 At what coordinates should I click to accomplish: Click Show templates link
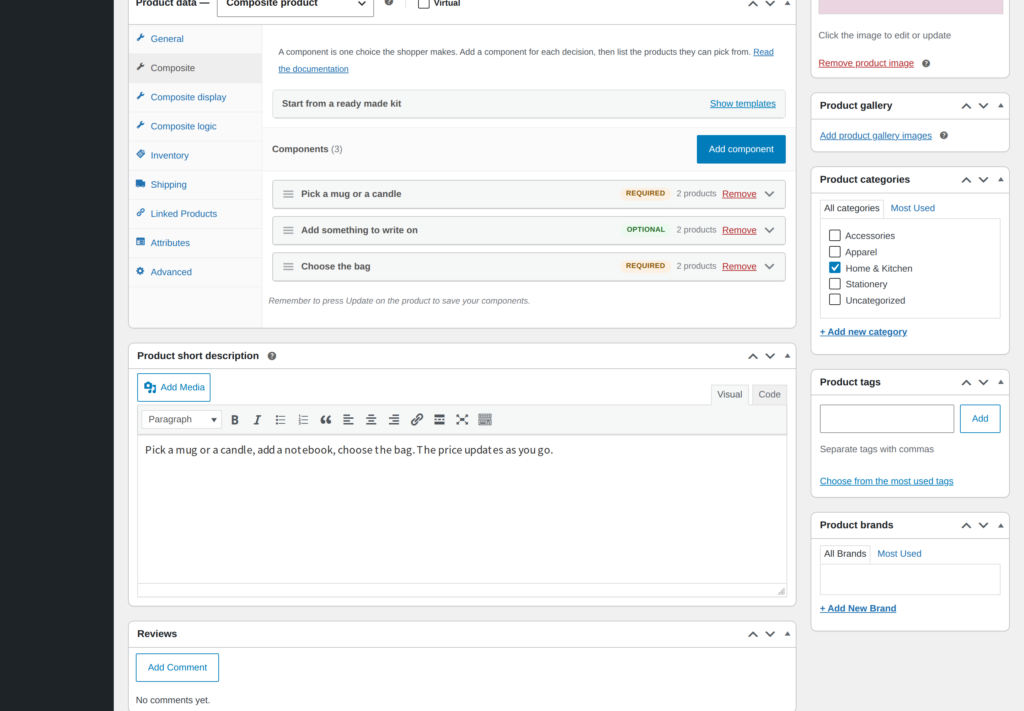743,104
